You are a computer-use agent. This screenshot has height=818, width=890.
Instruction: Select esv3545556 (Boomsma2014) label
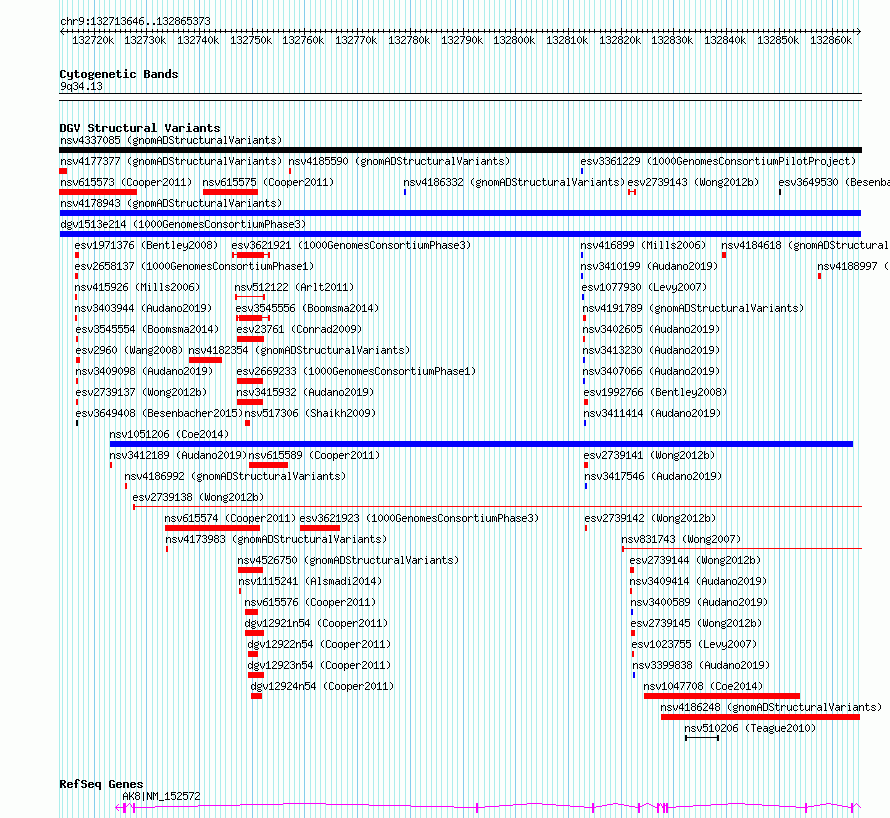307,308
